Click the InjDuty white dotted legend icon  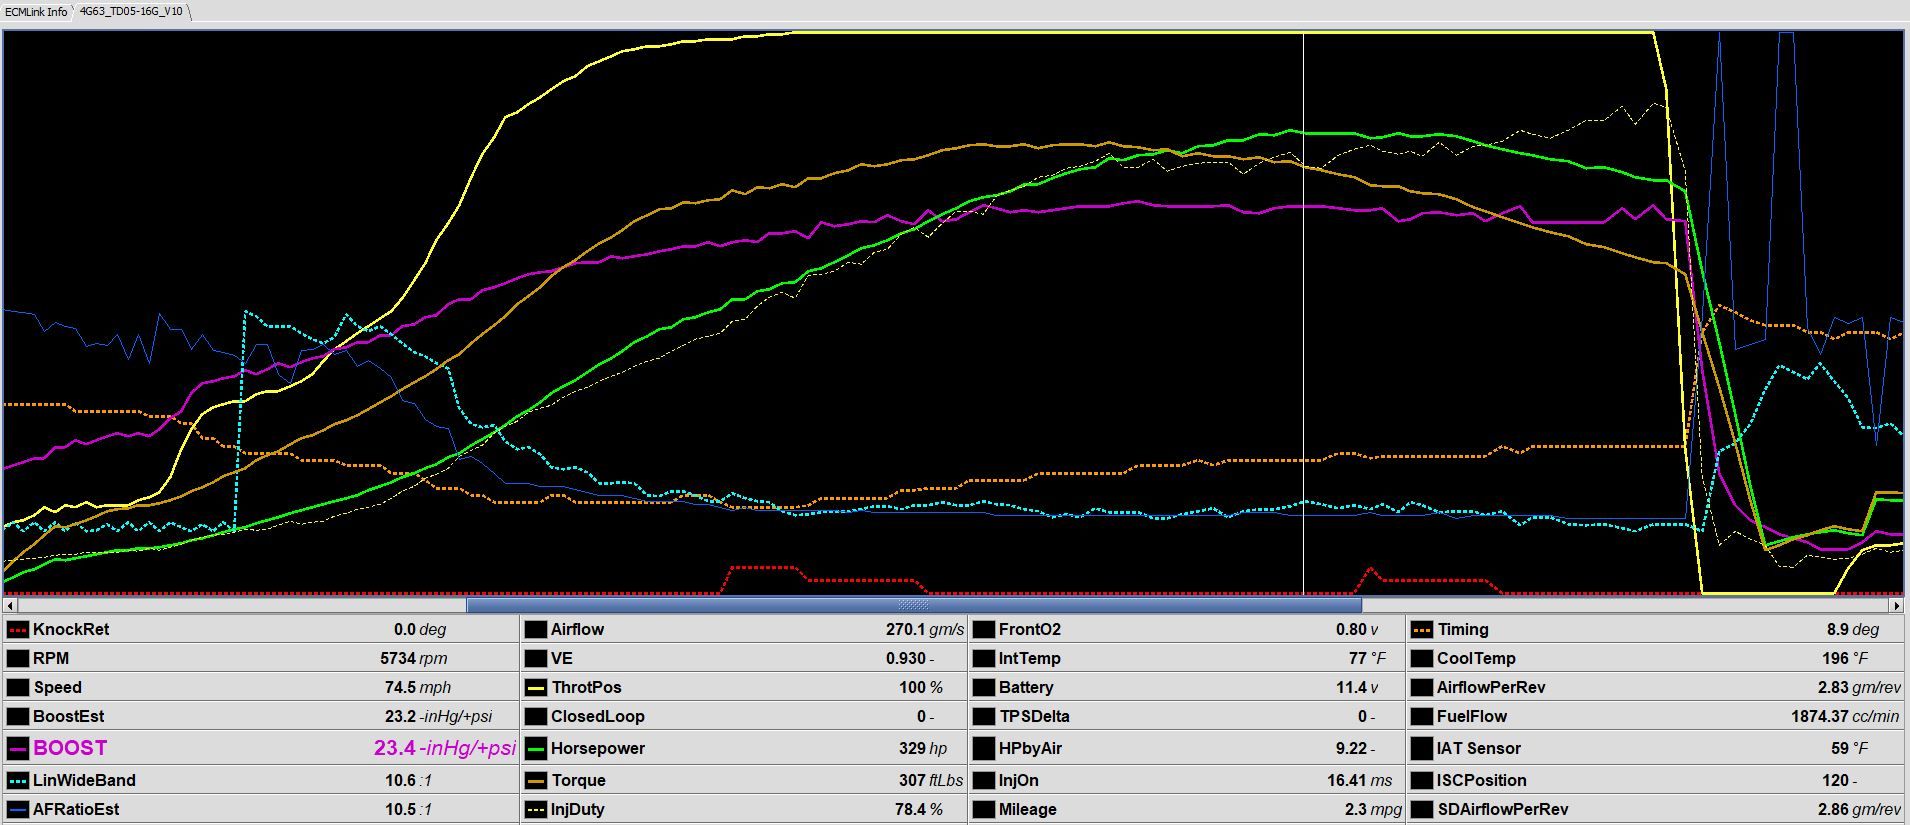tap(535, 810)
